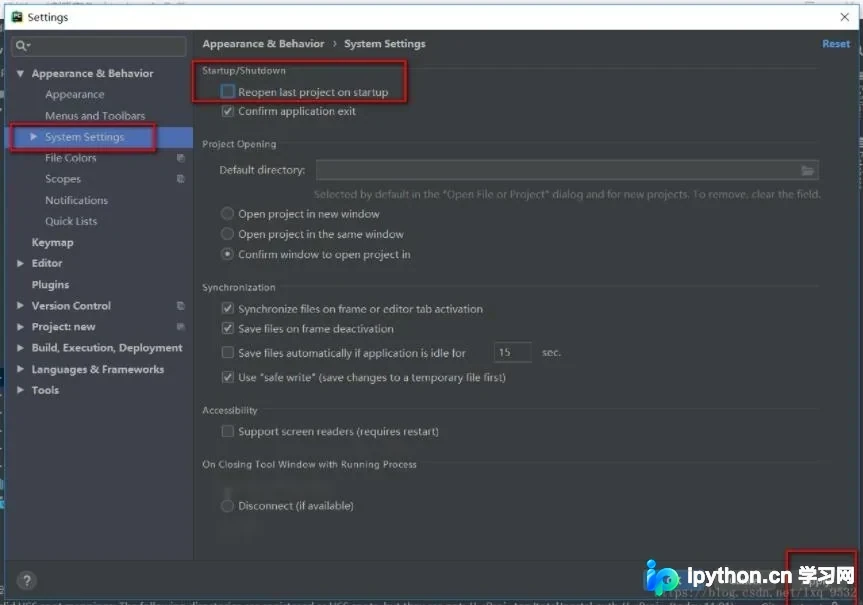
Task: Click the project-level icon beside Project: new
Action: pyautogui.click(x=181, y=326)
